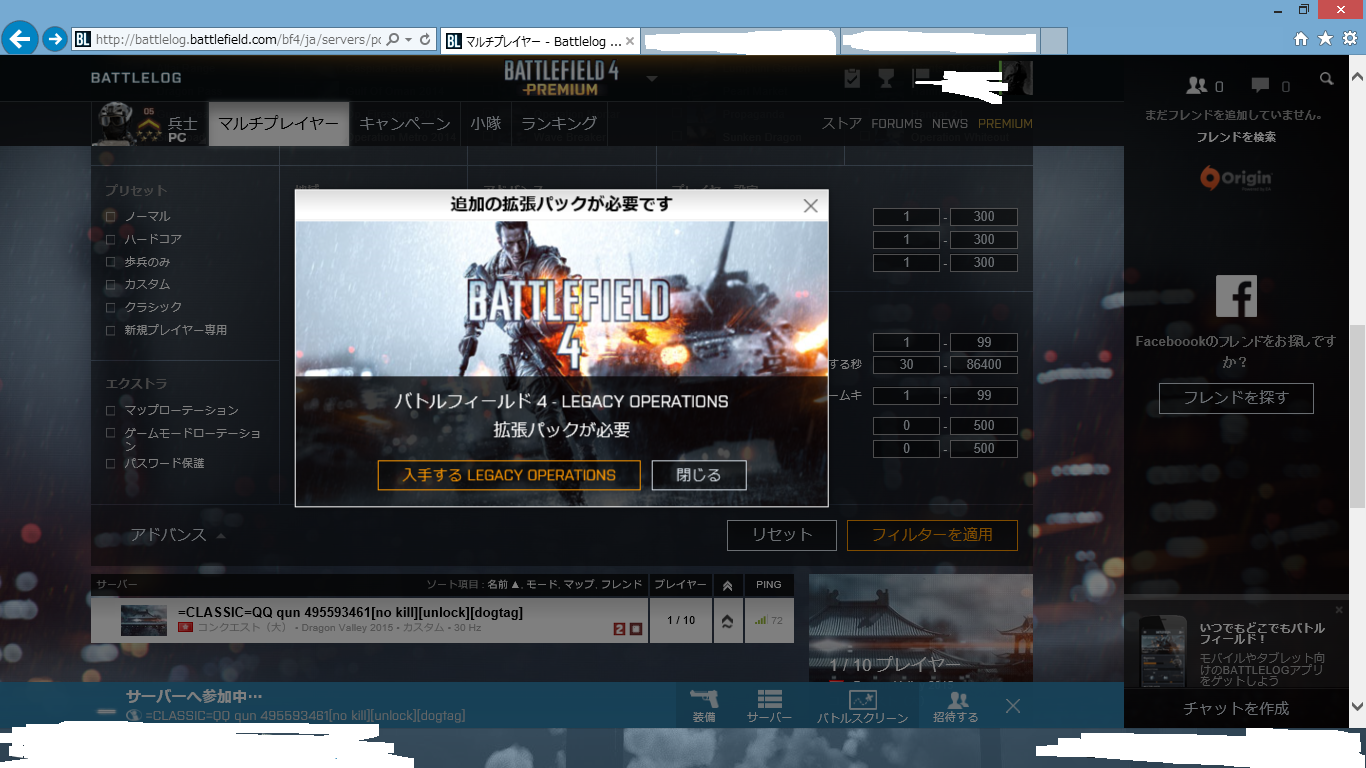Click the search magnifier in friends panel

tap(1326, 79)
